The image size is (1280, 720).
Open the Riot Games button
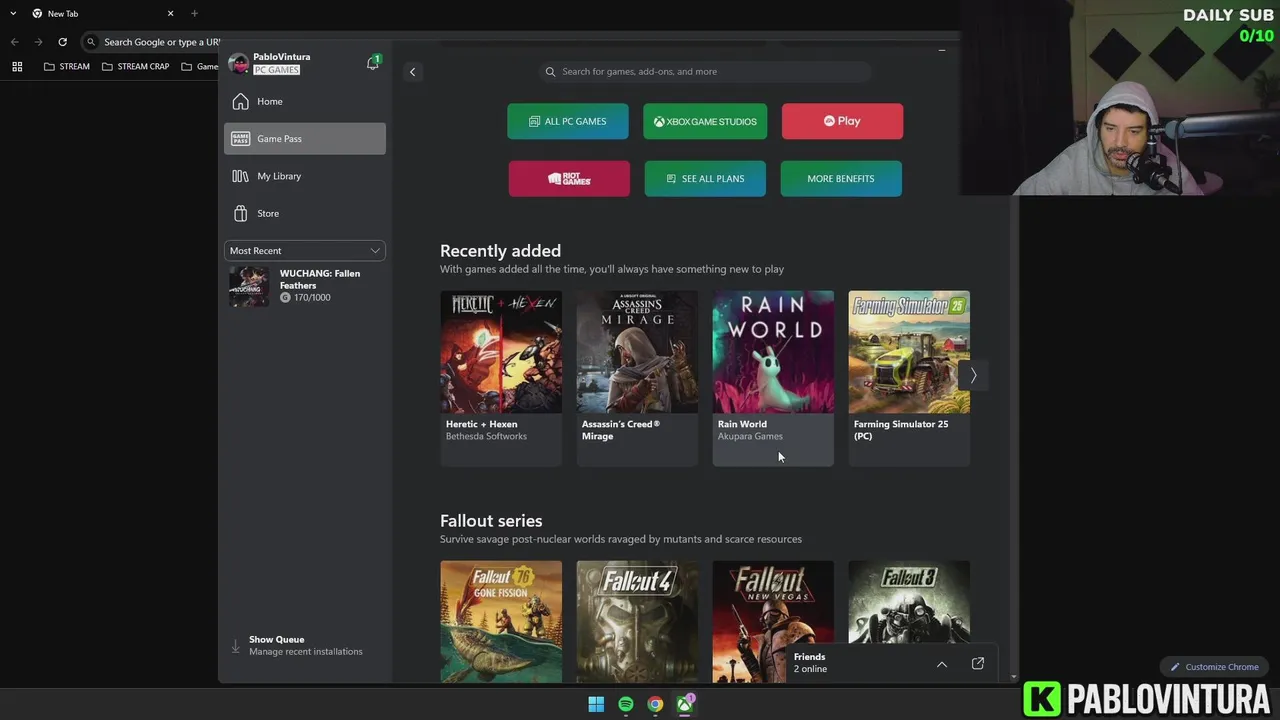click(x=569, y=179)
